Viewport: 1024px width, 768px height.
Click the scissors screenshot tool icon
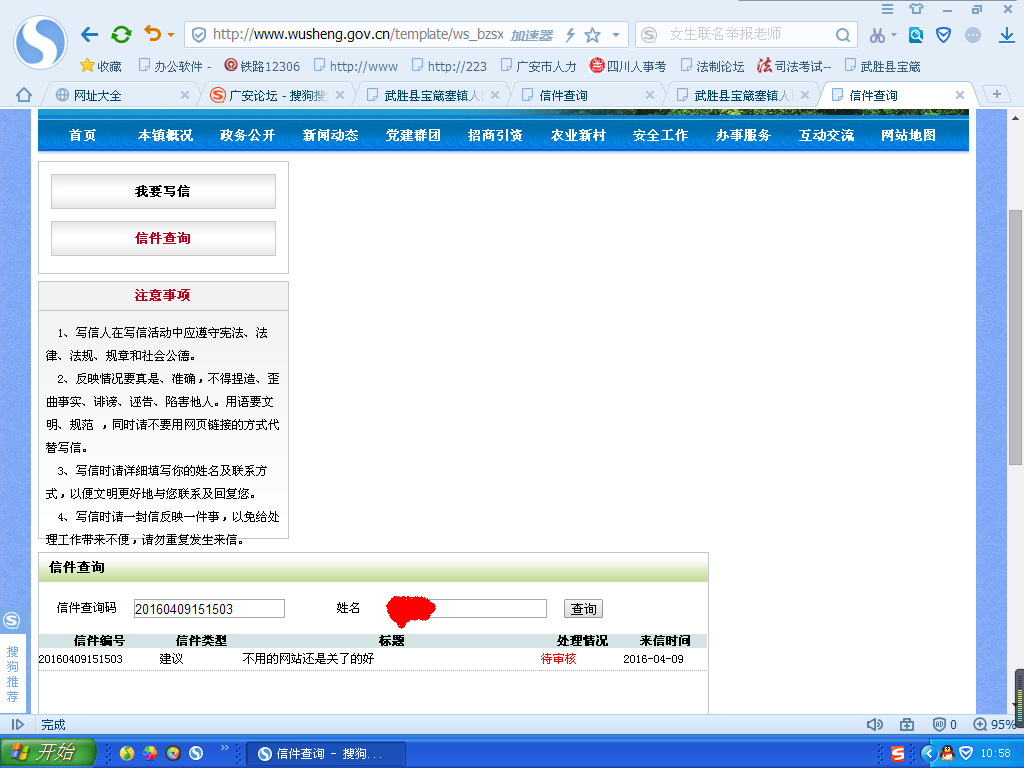click(877, 35)
